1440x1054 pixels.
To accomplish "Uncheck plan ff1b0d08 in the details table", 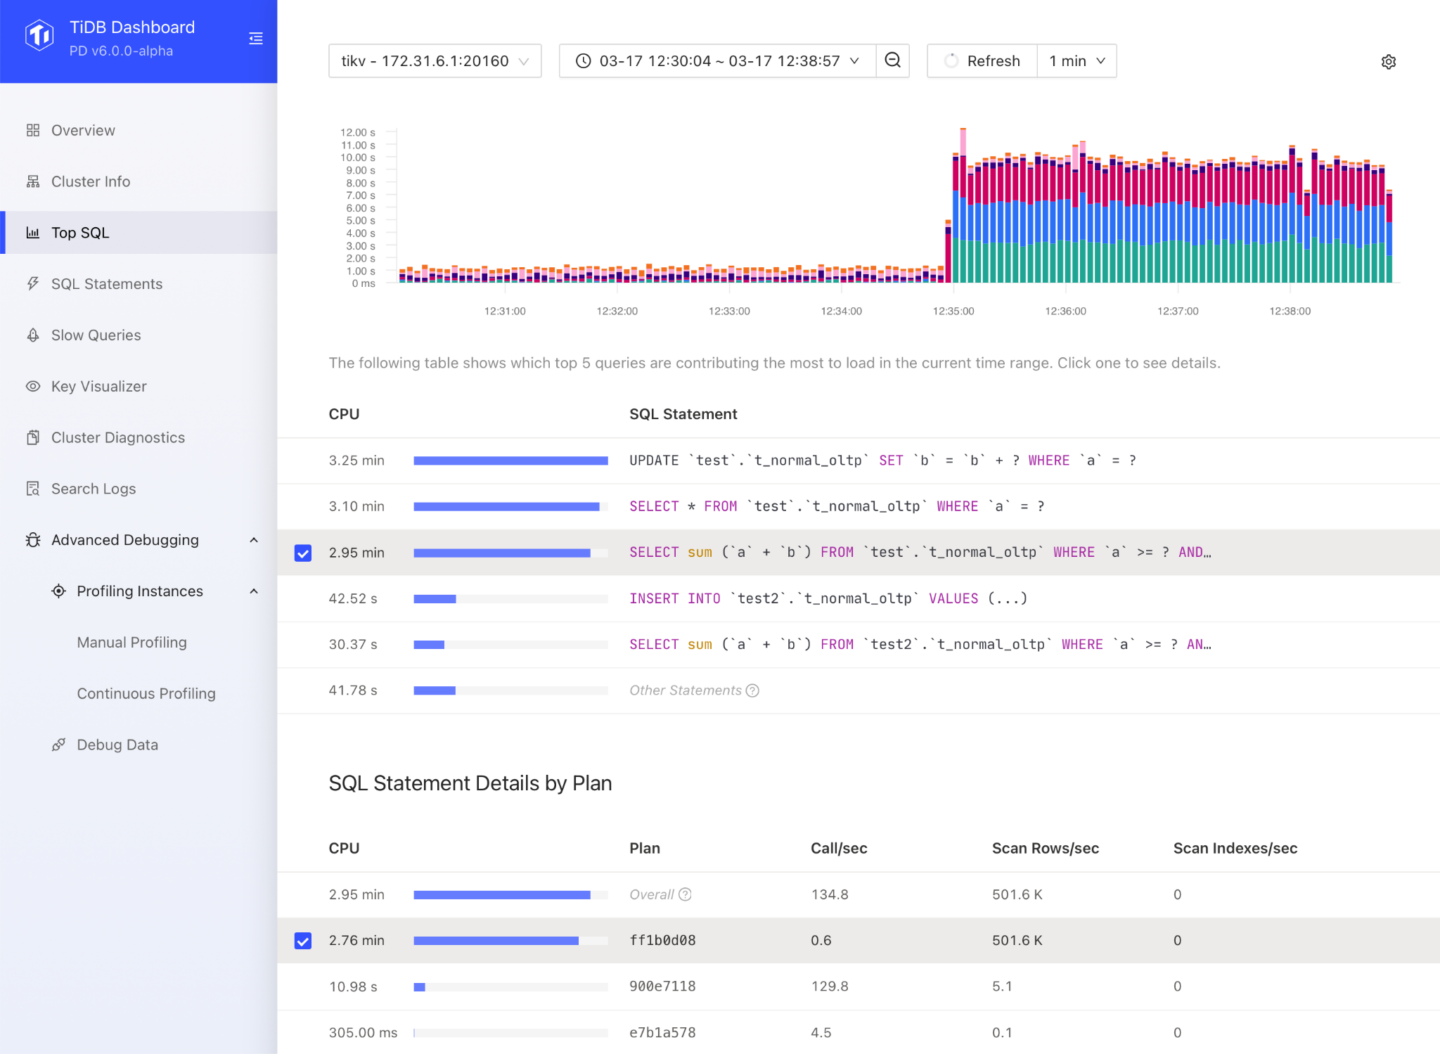I will [x=302, y=941].
